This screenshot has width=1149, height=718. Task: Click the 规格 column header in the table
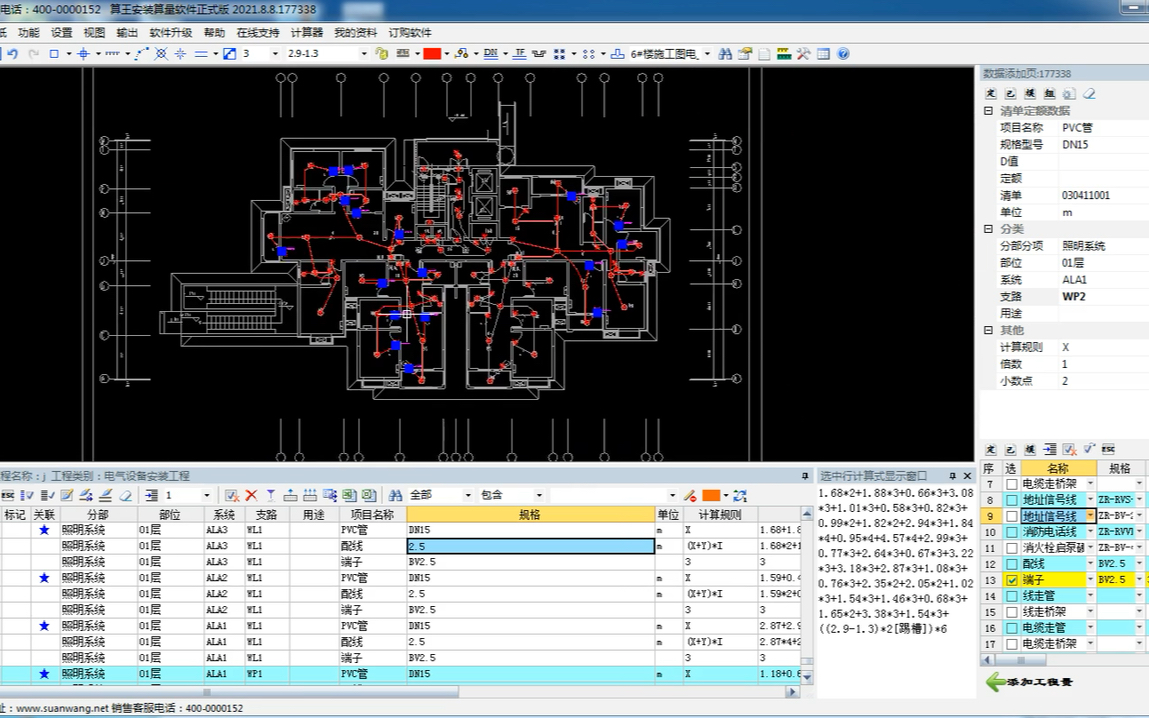coord(530,514)
